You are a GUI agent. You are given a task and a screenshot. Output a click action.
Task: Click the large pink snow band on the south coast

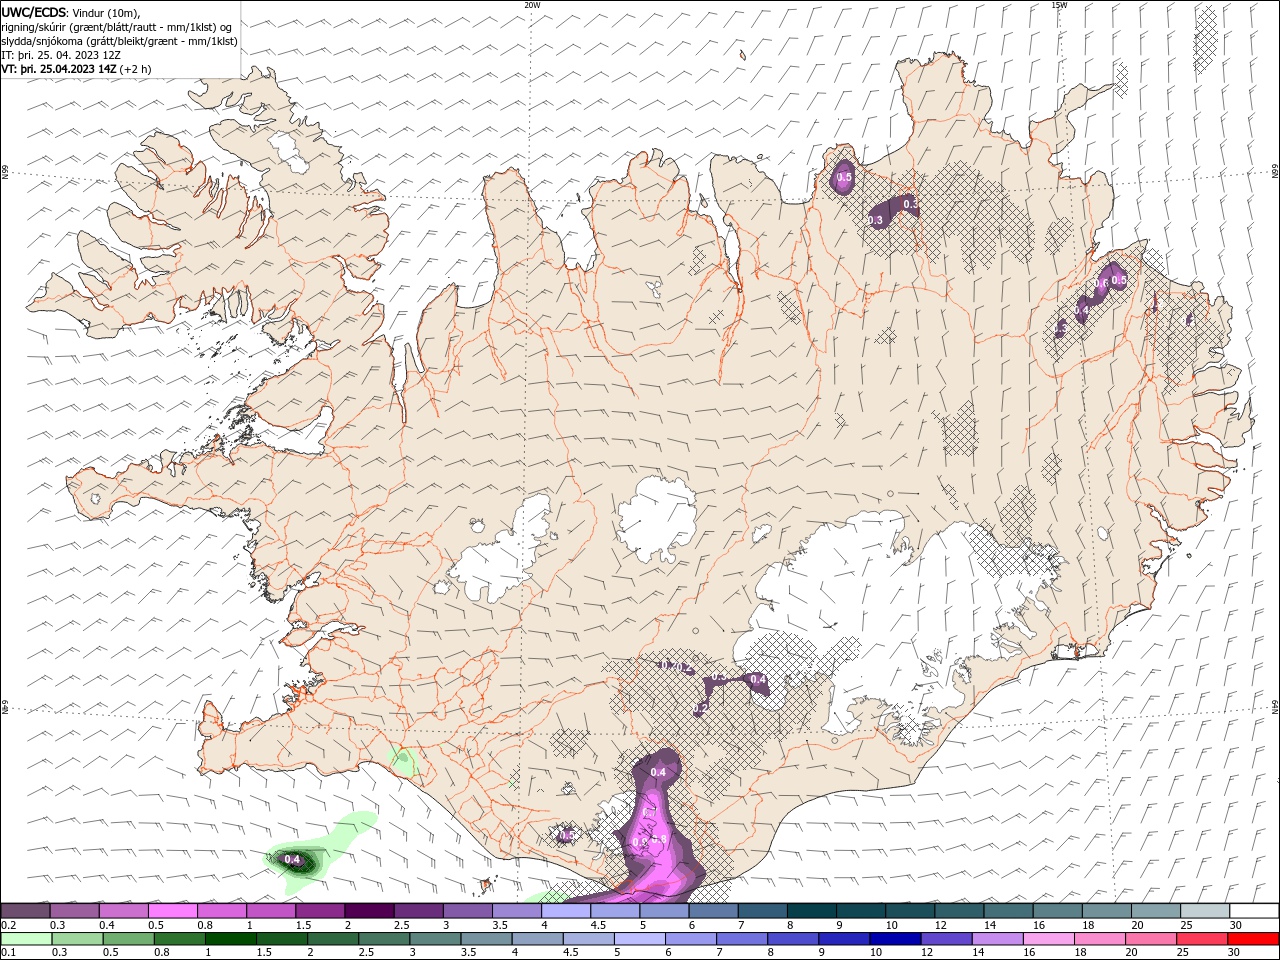point(655,830)
